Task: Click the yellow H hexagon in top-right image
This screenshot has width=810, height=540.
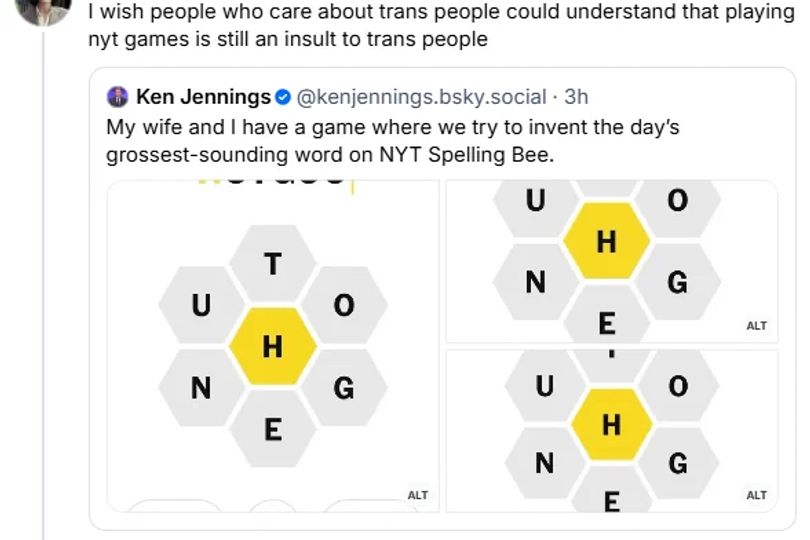Action: click(606, 241)
